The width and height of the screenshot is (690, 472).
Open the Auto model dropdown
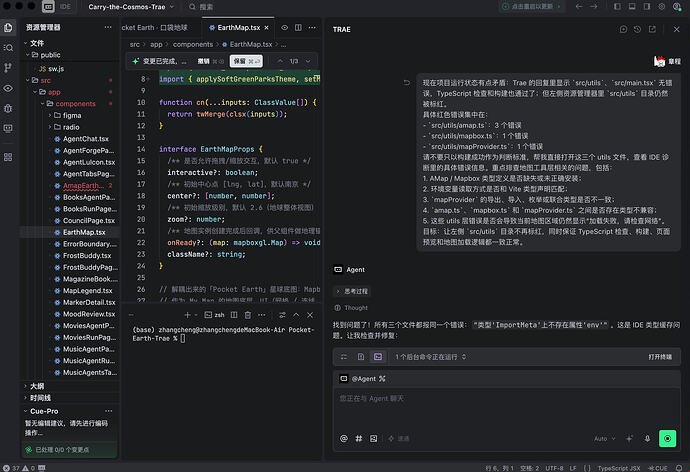tap(605, 439)
